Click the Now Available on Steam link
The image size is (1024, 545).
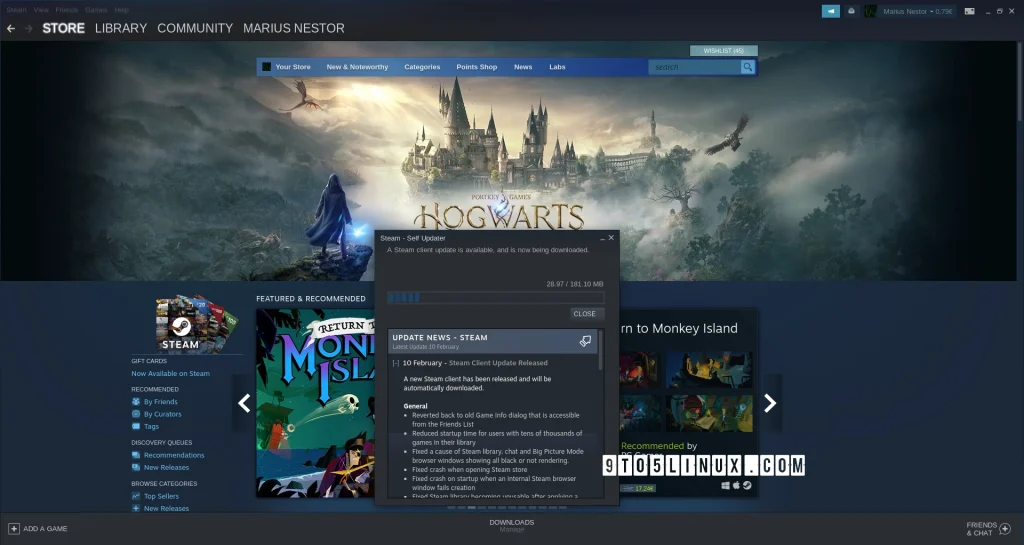[170, 373]
